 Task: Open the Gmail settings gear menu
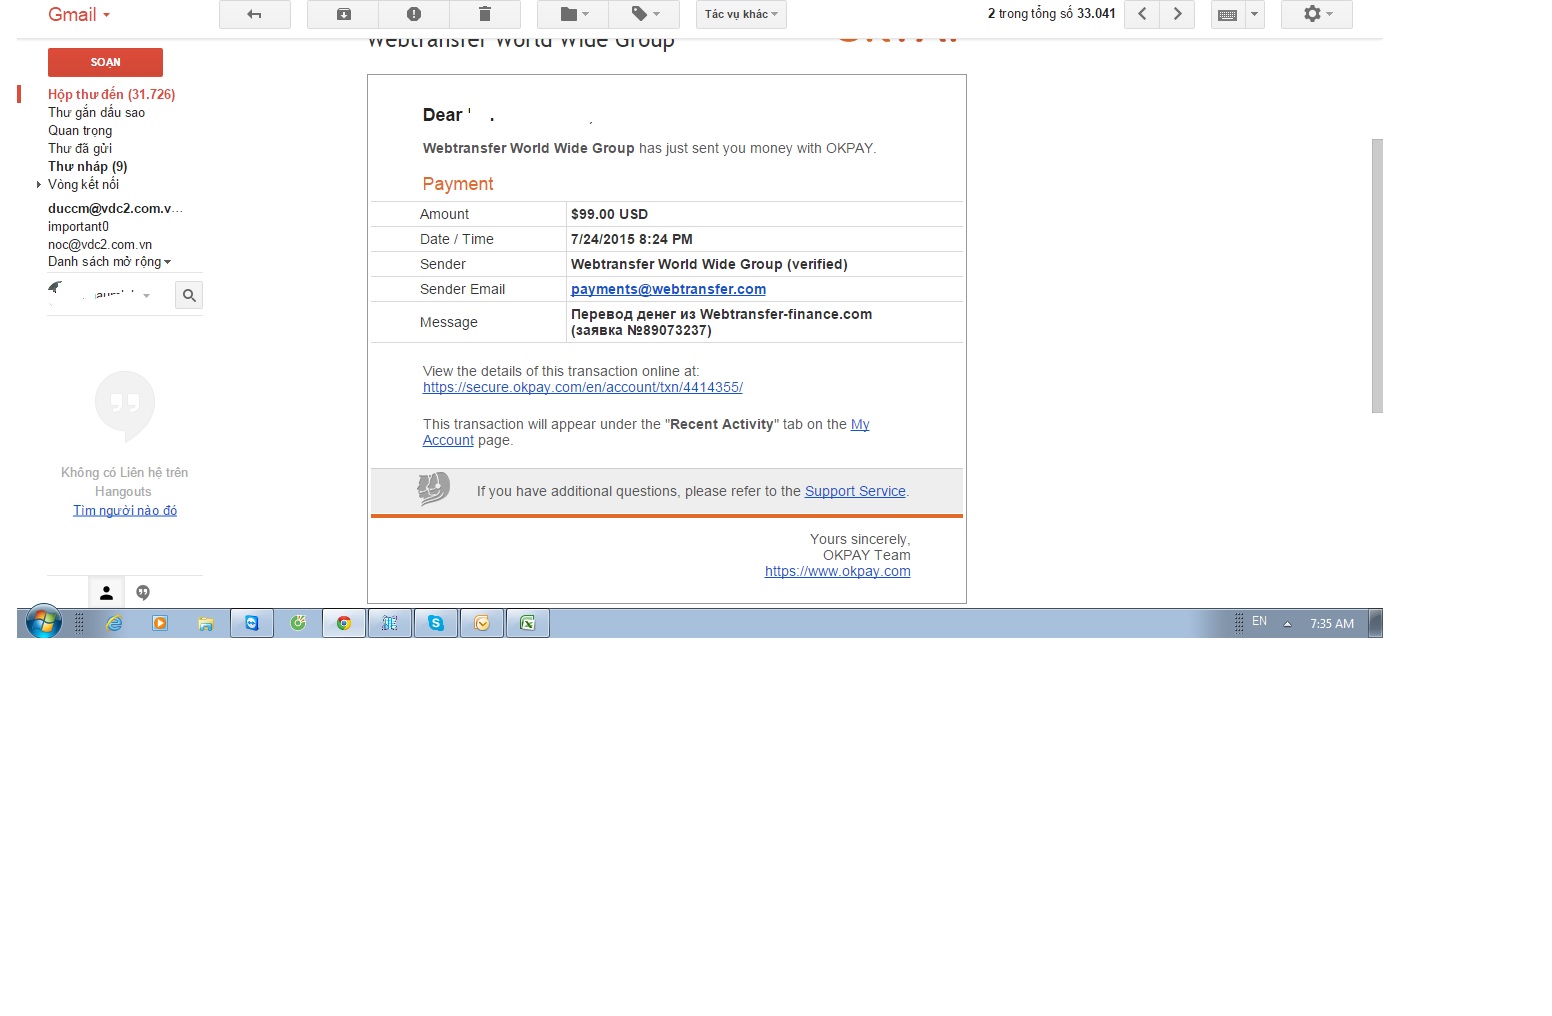tap(1317, 14)
